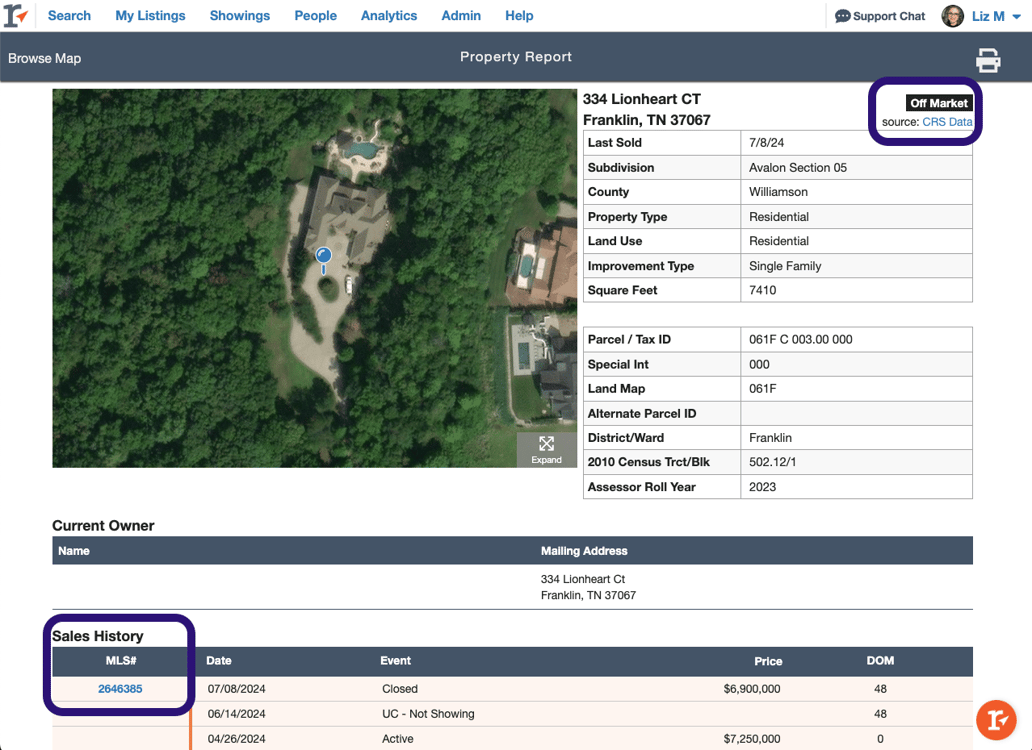The image size is (1032, 750).
Task: Open the Showings menu
Action: 240,16
